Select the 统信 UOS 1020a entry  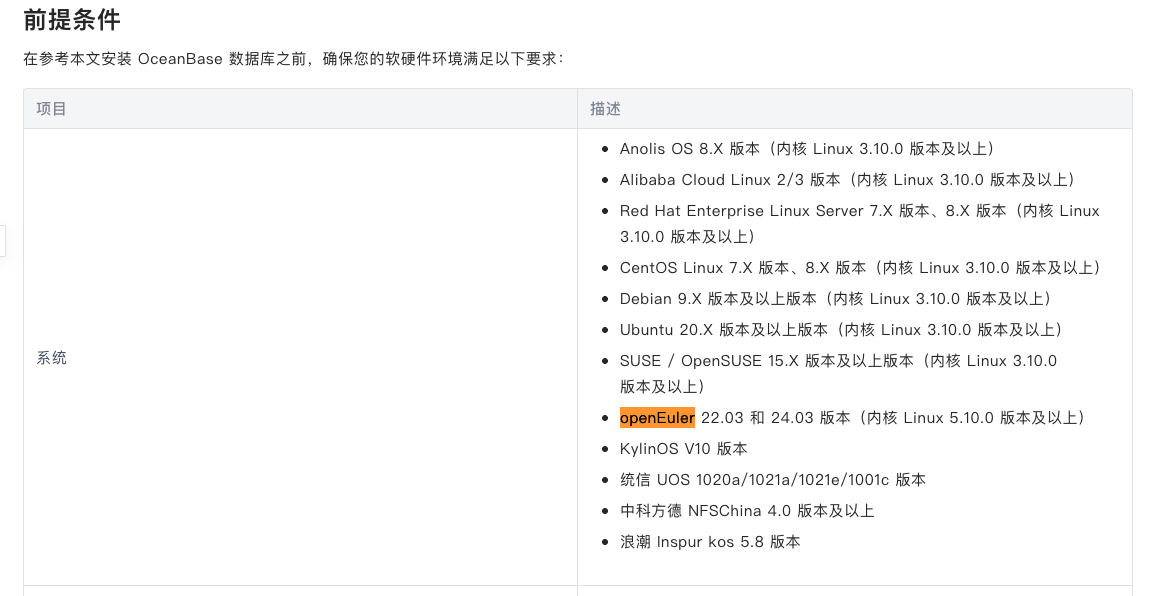coord(773,479)
